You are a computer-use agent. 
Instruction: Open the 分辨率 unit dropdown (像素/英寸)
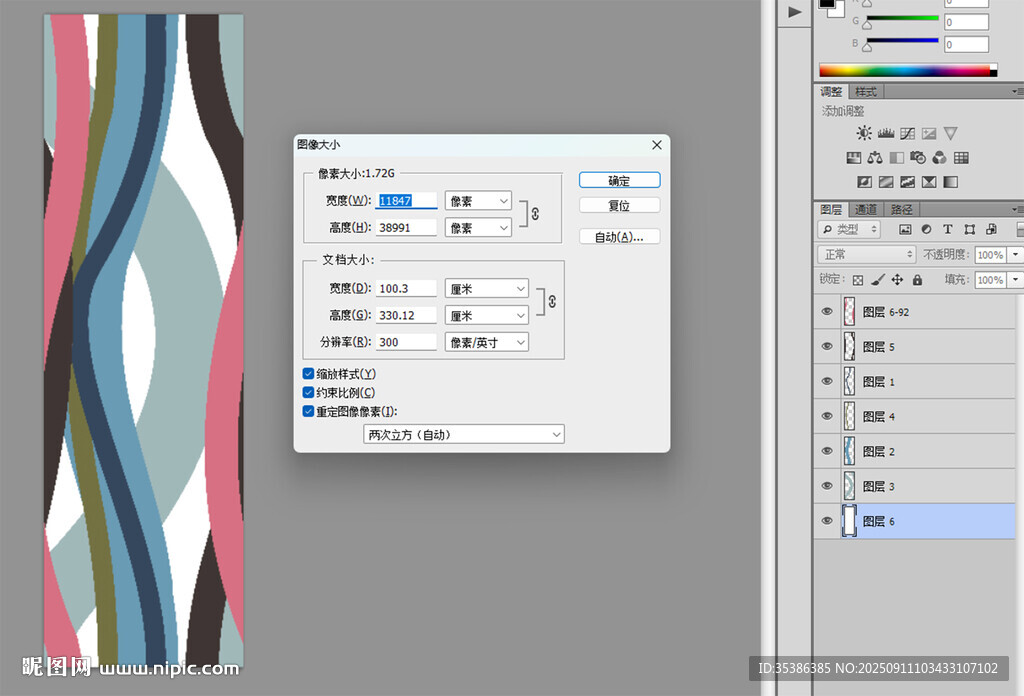486,342
